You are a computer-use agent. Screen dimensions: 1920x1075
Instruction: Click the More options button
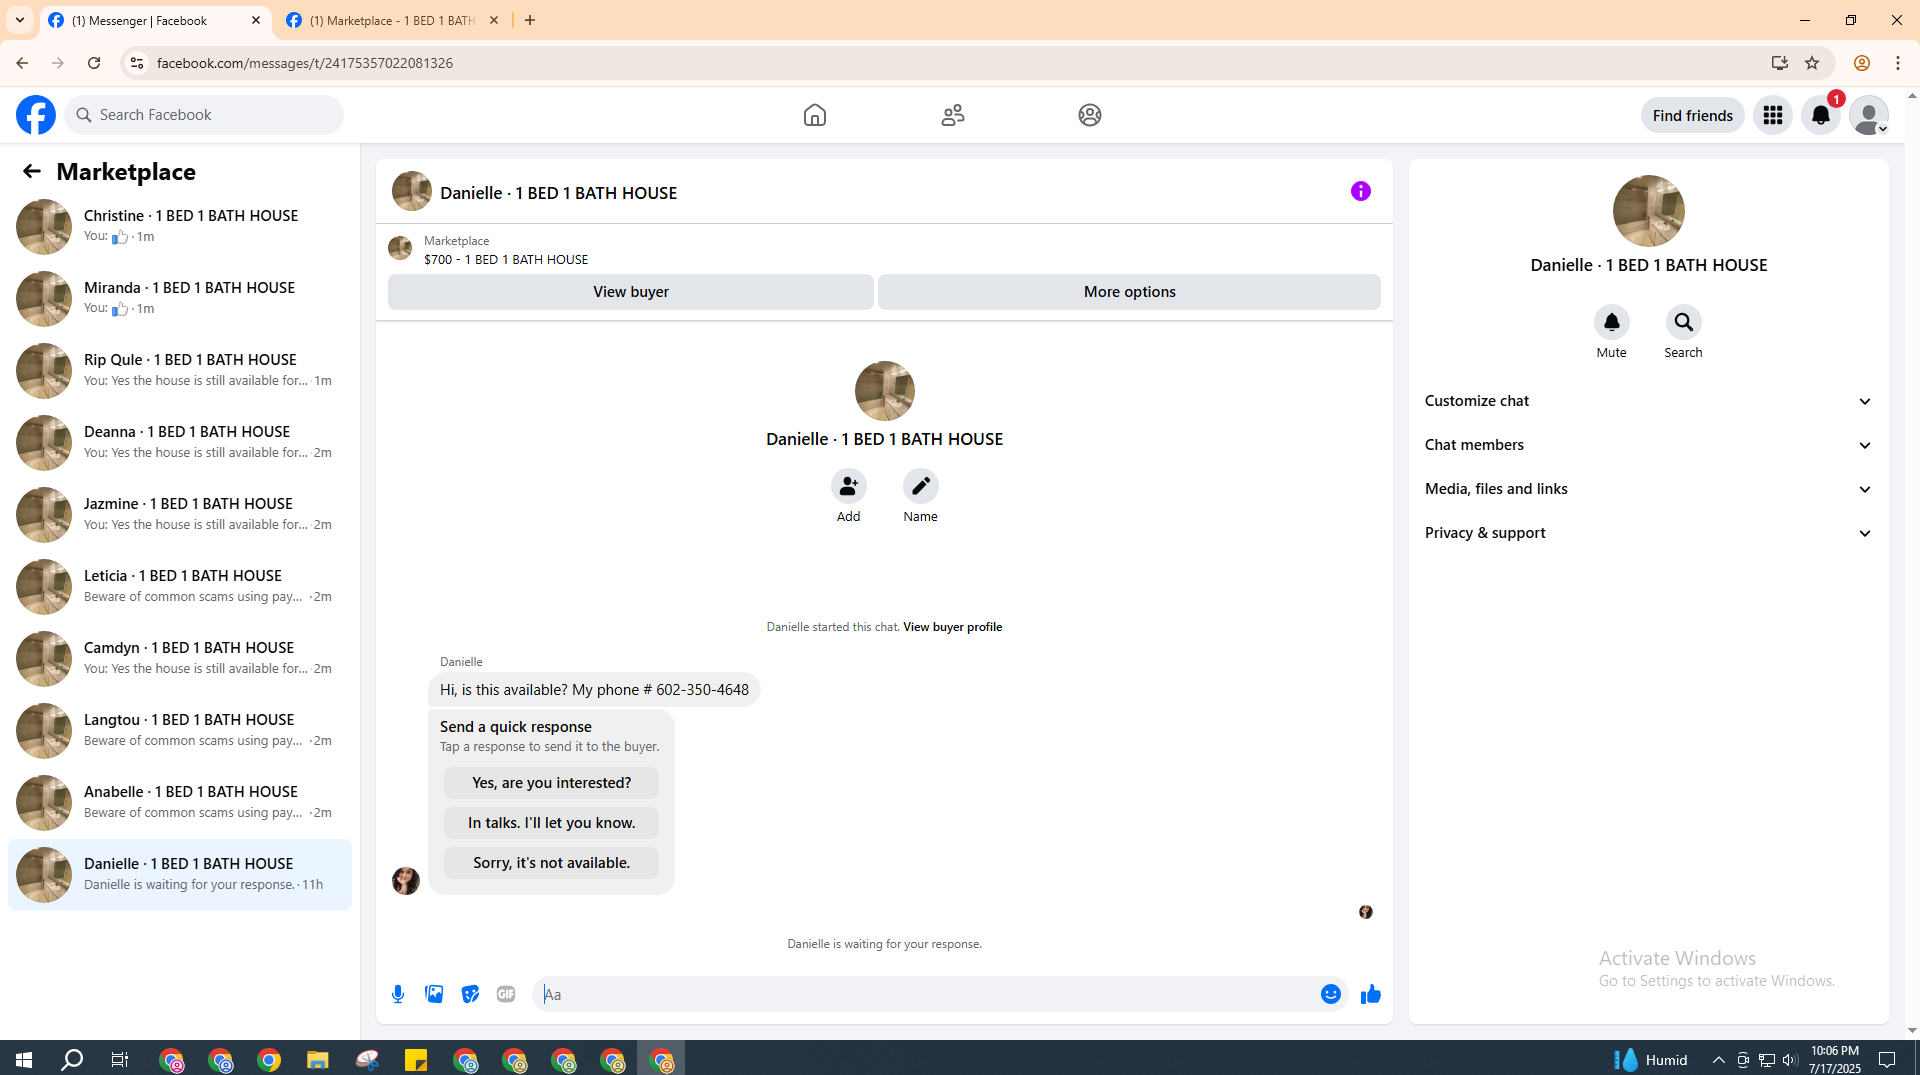(1130, 292)
